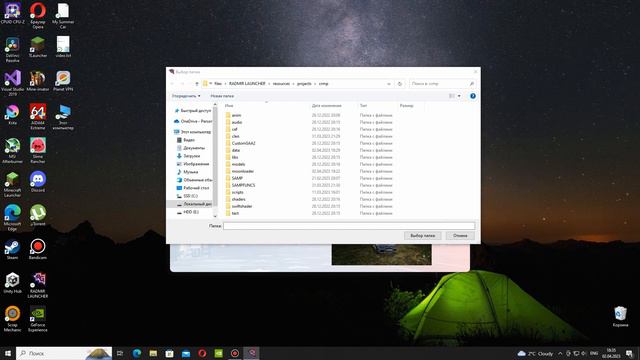Open the DaVinci Resolve desktop shortcut
Screen dimensions: 640x360
(12, 49)
